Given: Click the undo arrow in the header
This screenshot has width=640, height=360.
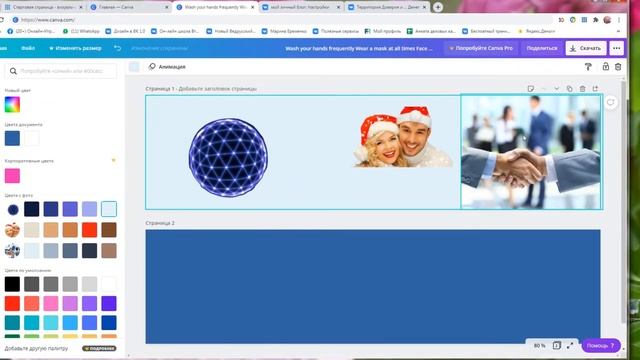Looking at the screenshot, I should tap(118, 48).
